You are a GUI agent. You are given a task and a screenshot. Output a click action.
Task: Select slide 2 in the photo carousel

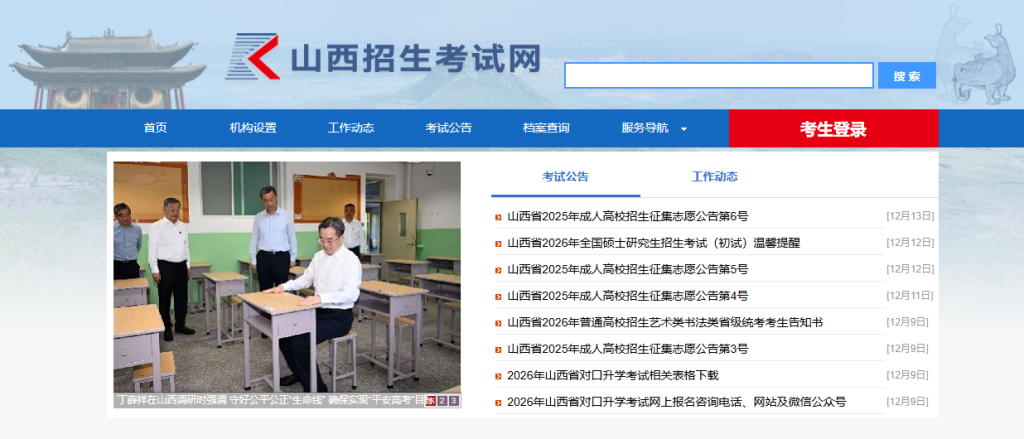[442, 401]
